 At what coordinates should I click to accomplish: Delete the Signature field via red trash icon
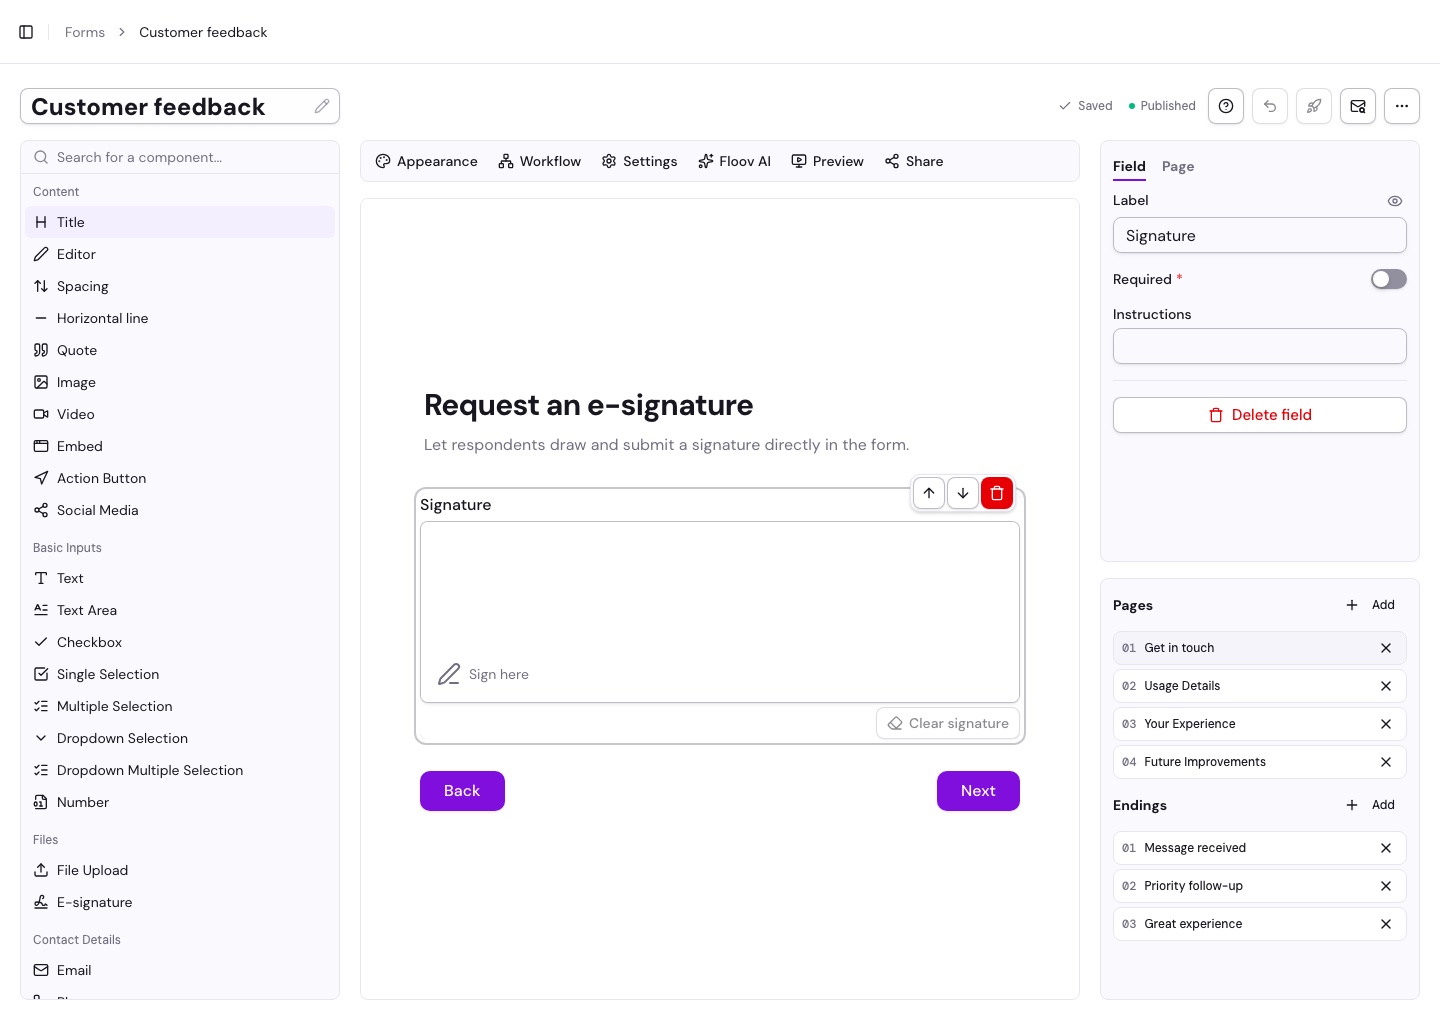997,493
